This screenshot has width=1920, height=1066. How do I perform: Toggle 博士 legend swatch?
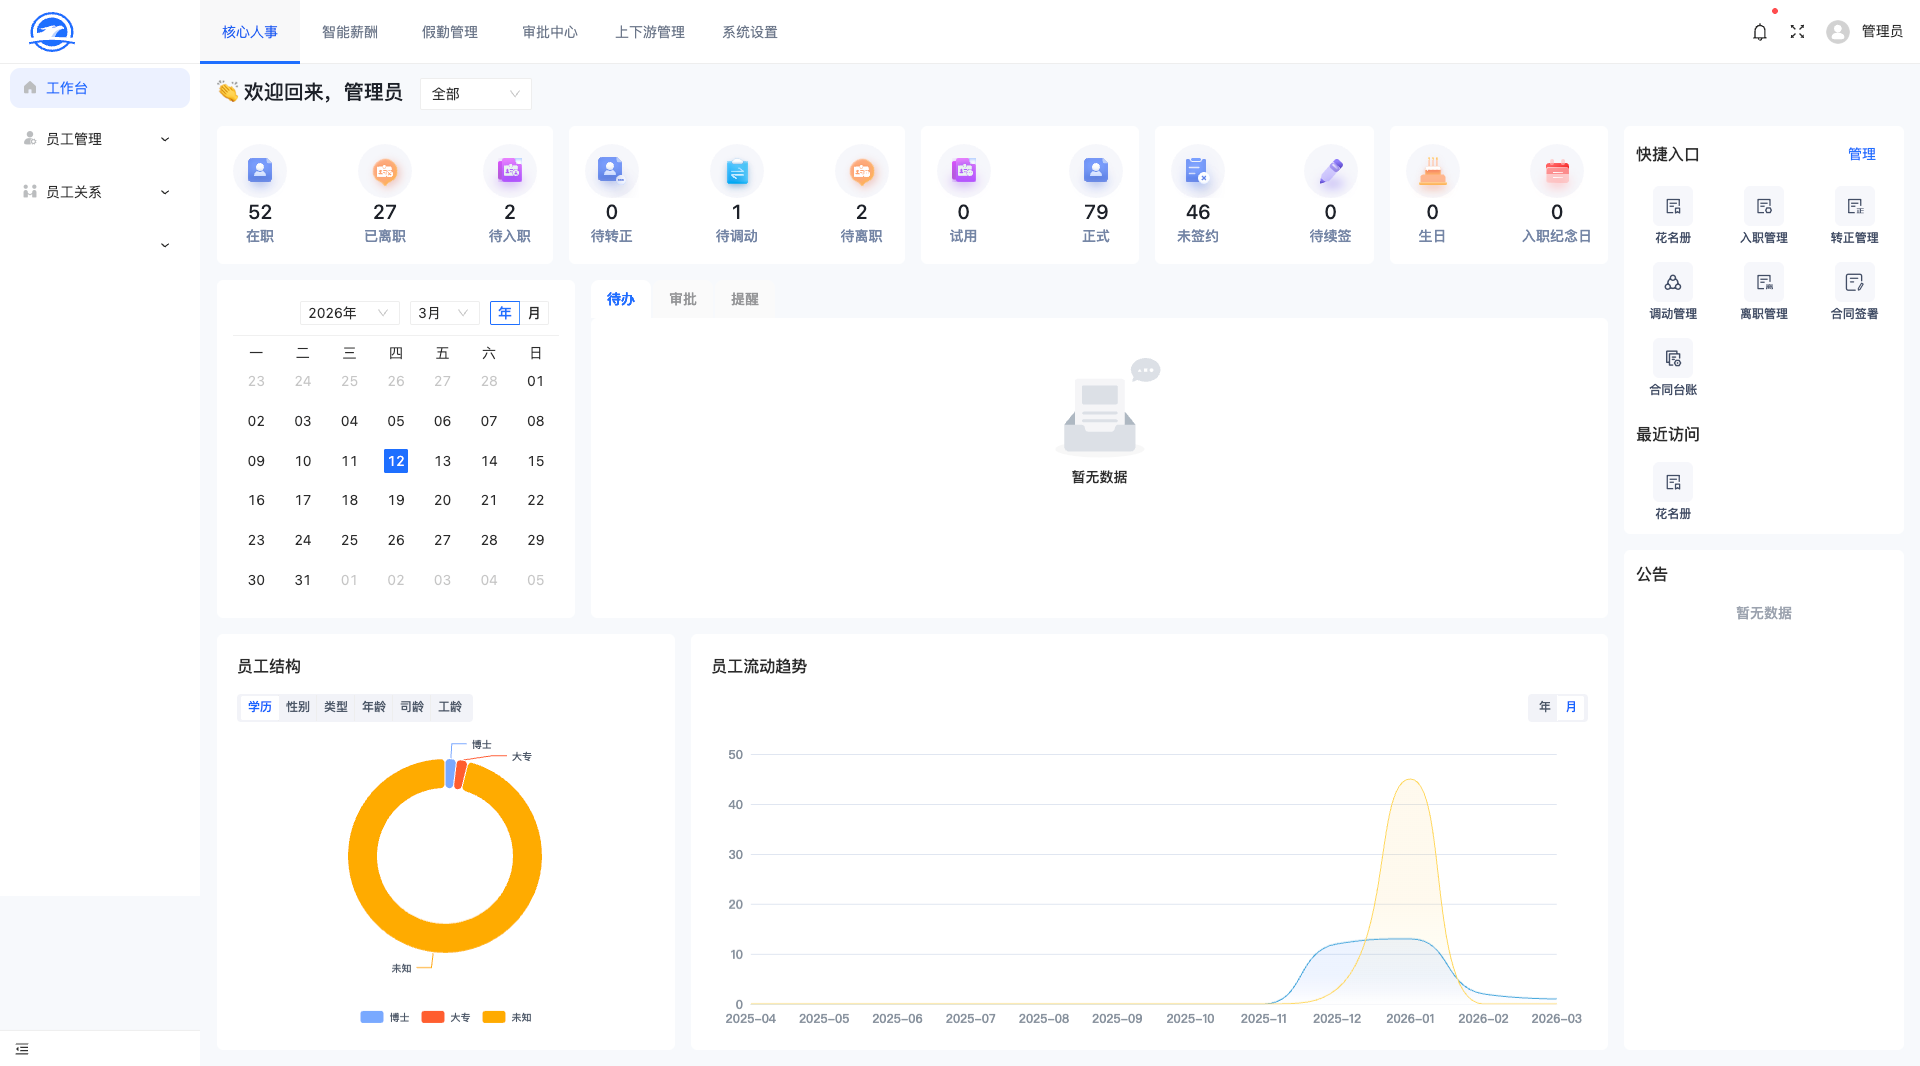[x=372, y=1017]
